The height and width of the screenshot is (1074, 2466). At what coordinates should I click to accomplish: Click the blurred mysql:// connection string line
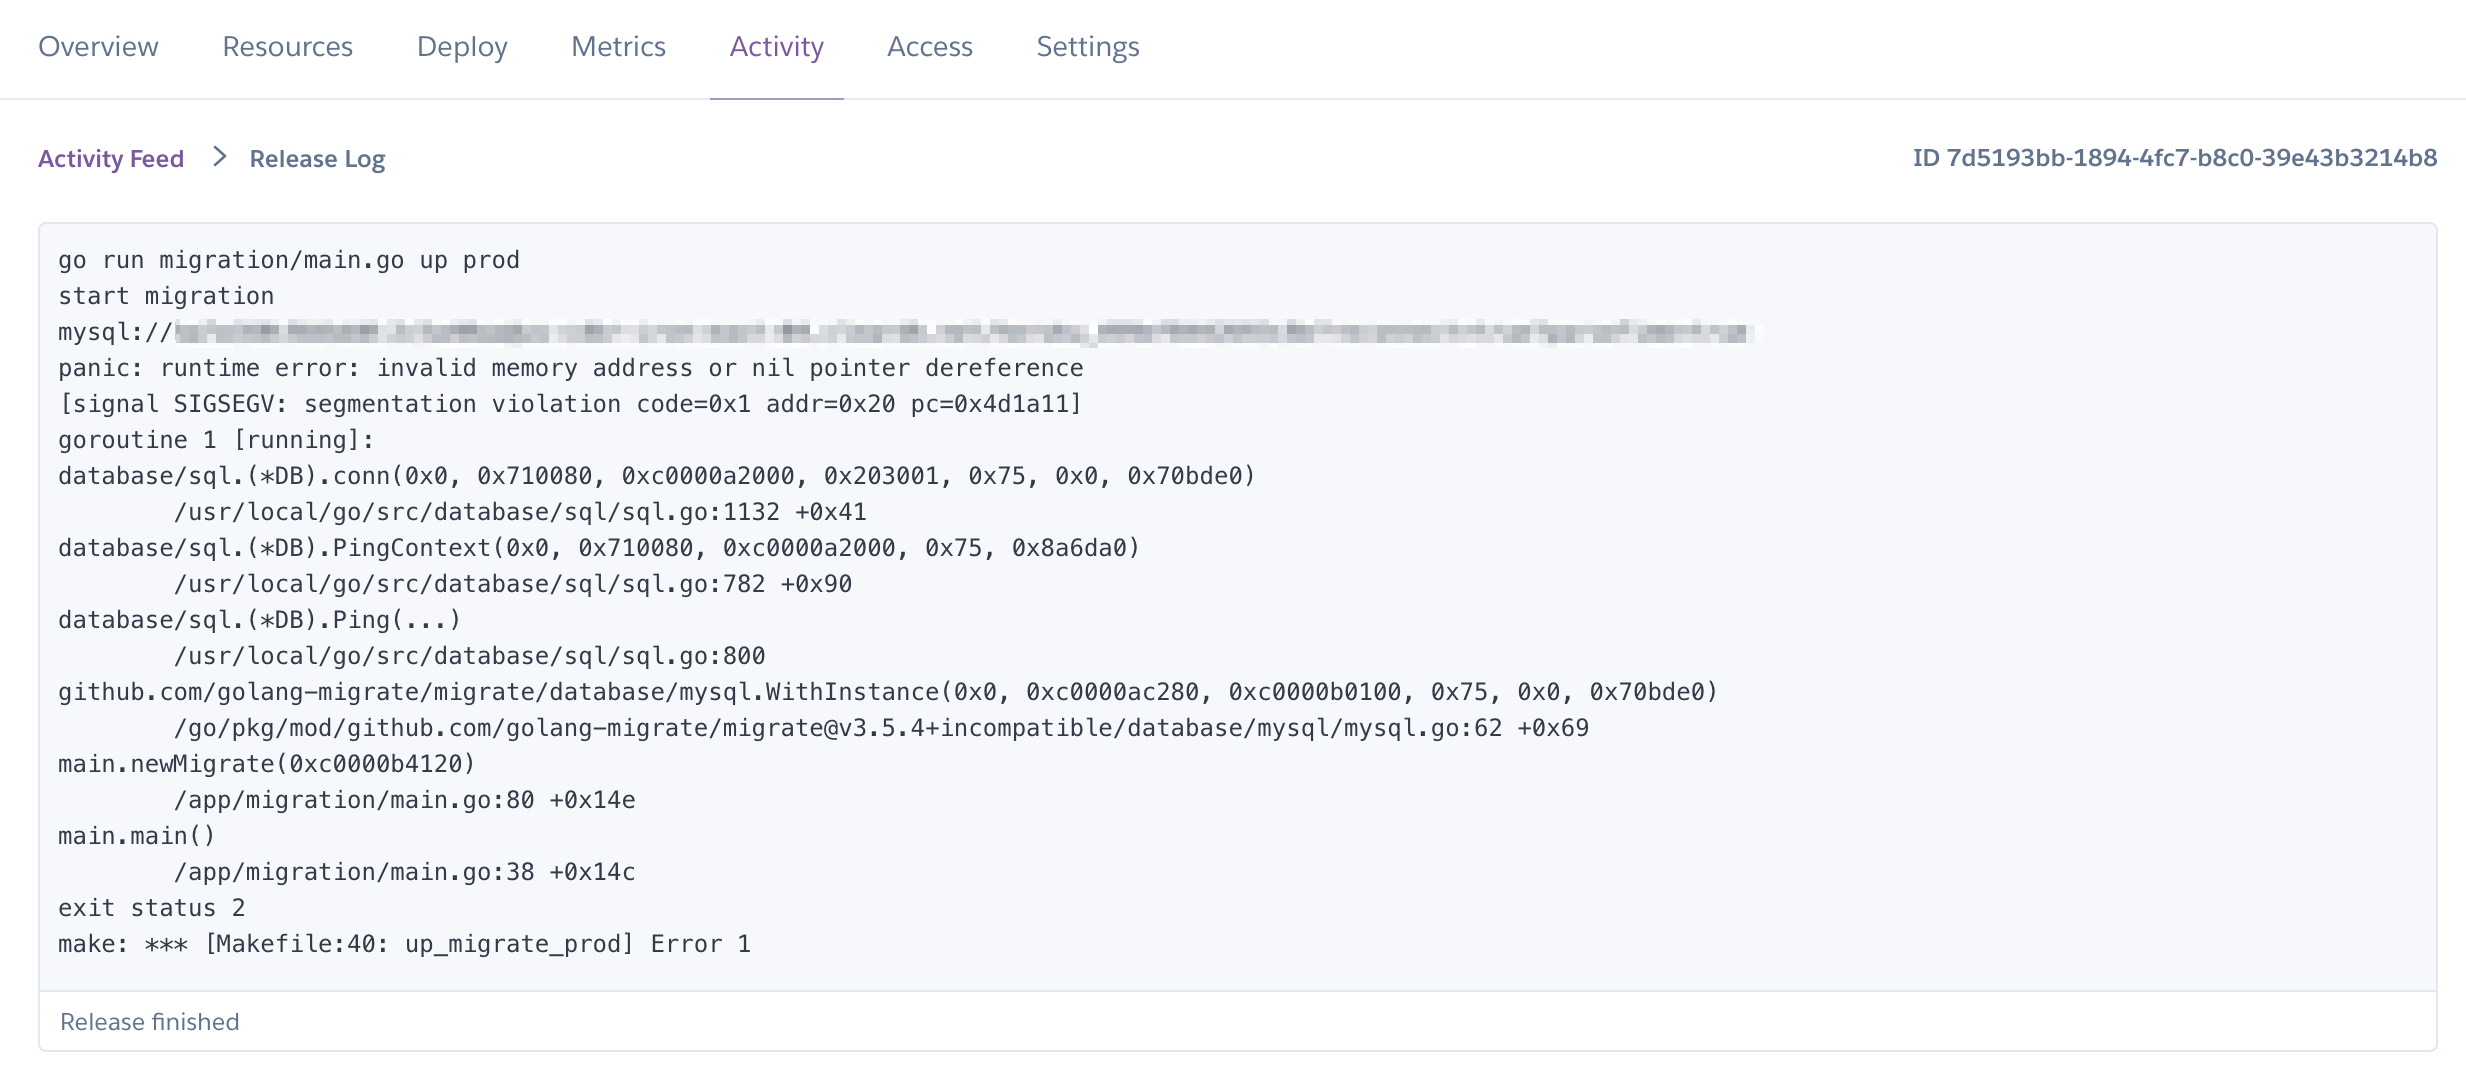tap(900, 333)
